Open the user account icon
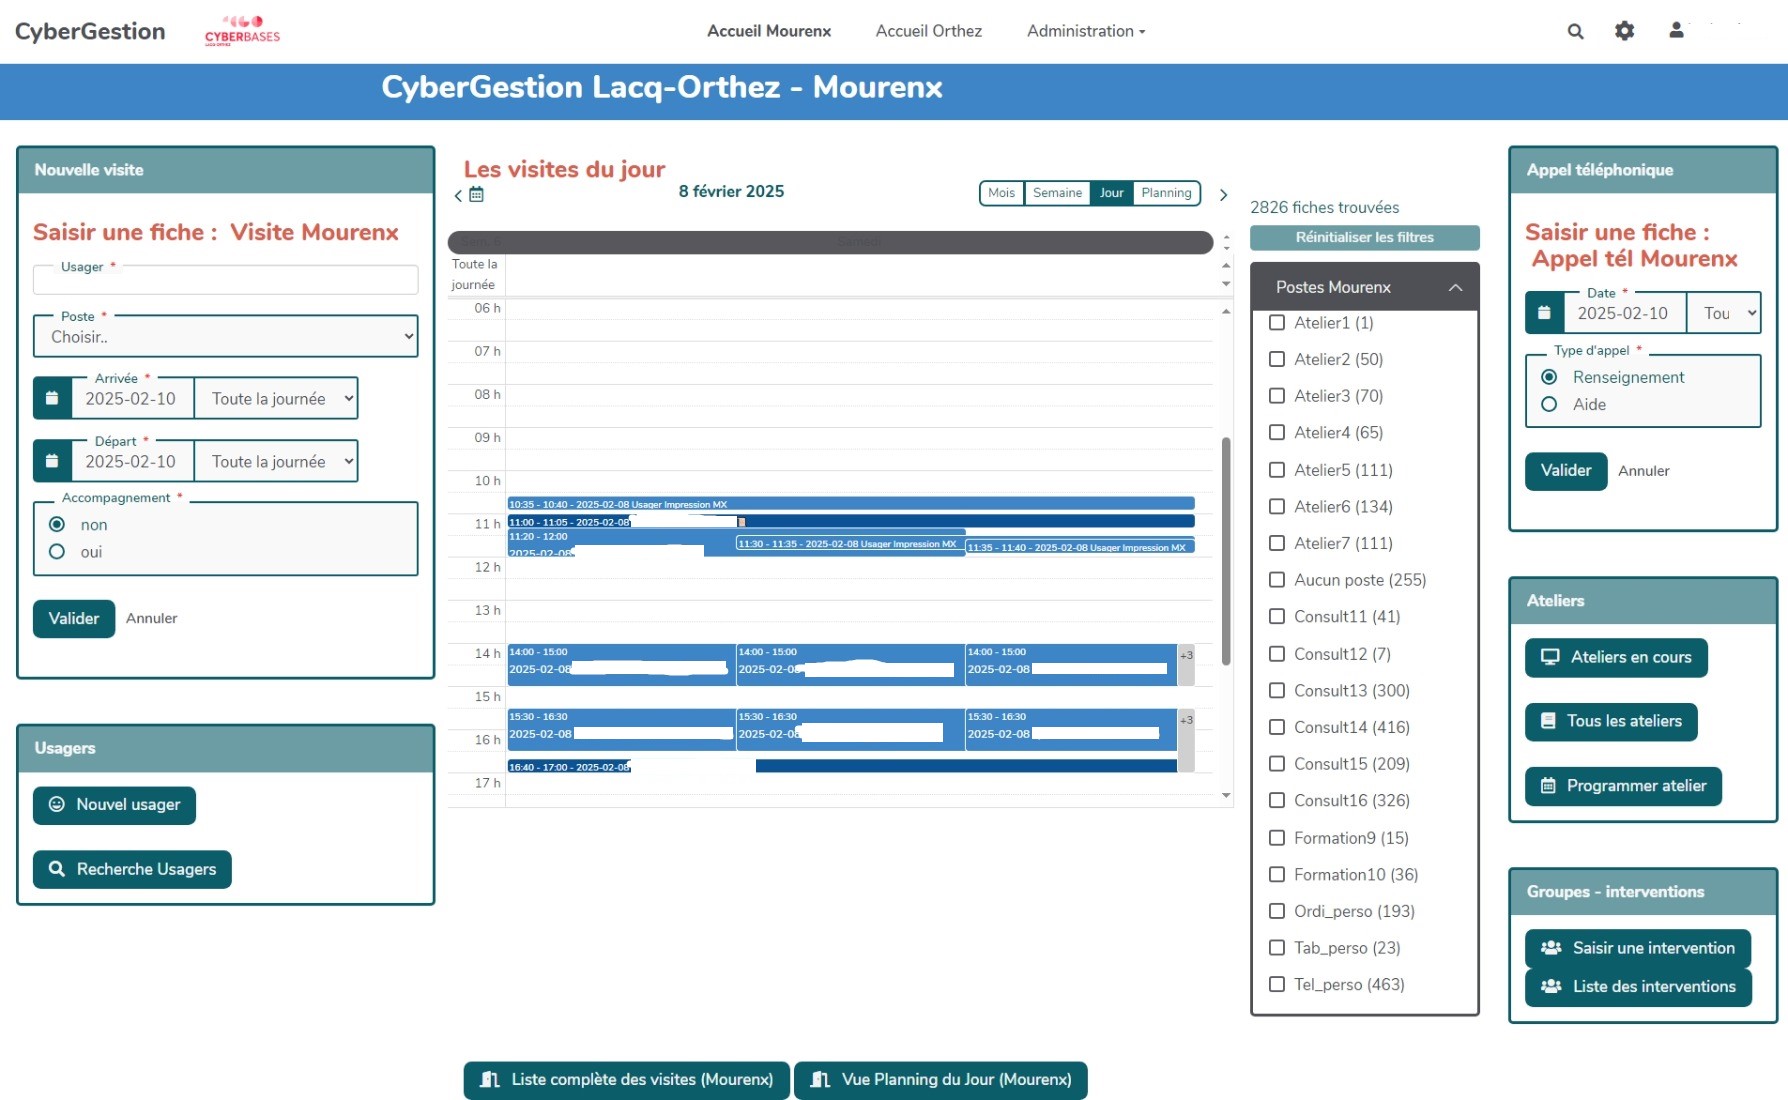1788x1100 pixels. tap(1676, 31)
